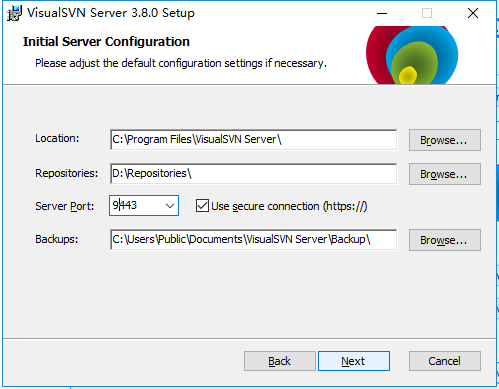Viewport: 499px width, 389px height.
Task: Cancel the VisualSVN Server installation
Action: click(x=445, y=361)
